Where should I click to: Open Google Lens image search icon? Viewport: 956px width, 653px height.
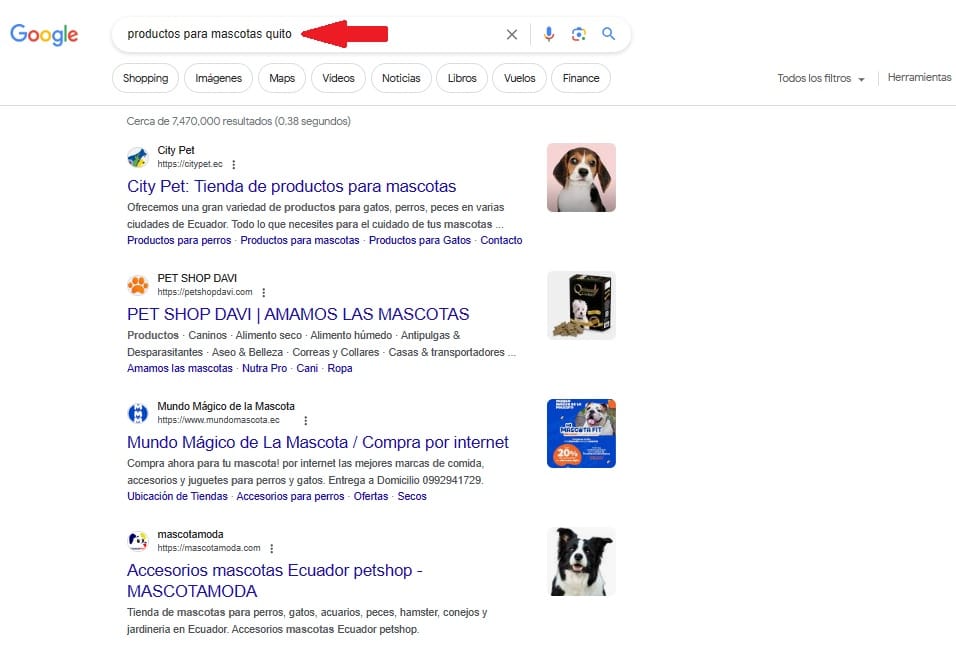tap(579, 34)
